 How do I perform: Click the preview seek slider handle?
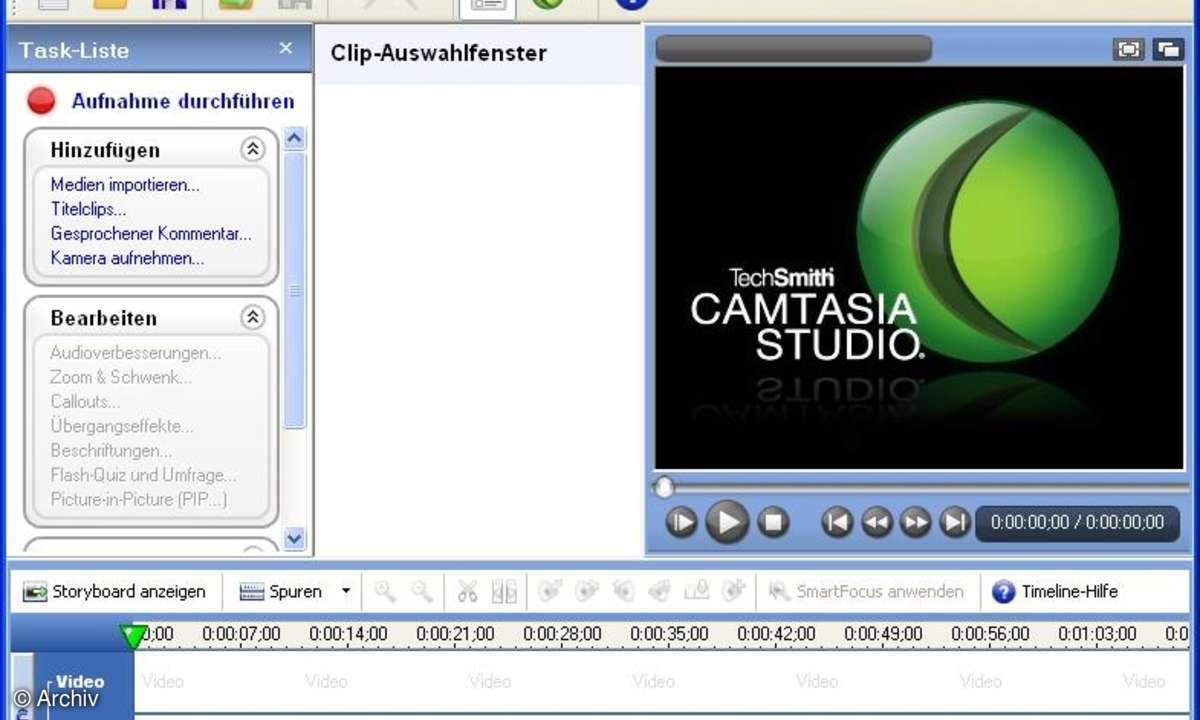[x=663, y=488]
